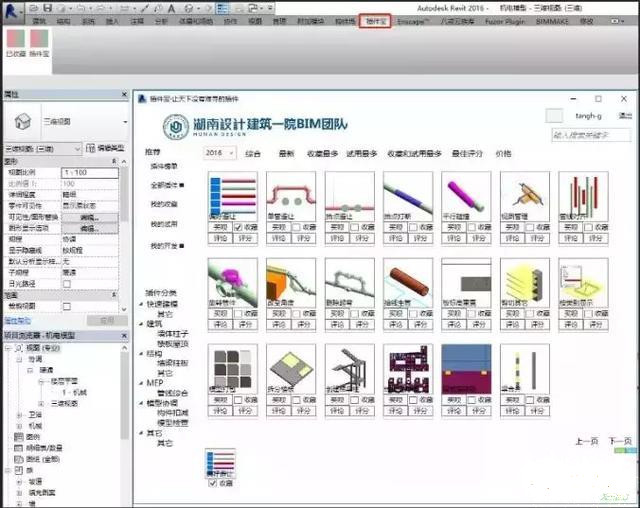The width and height of the screenshot is (640, 508).
Task: Check 收藏 box under the single-pipe bypass plugin
Action: point(297,227)
